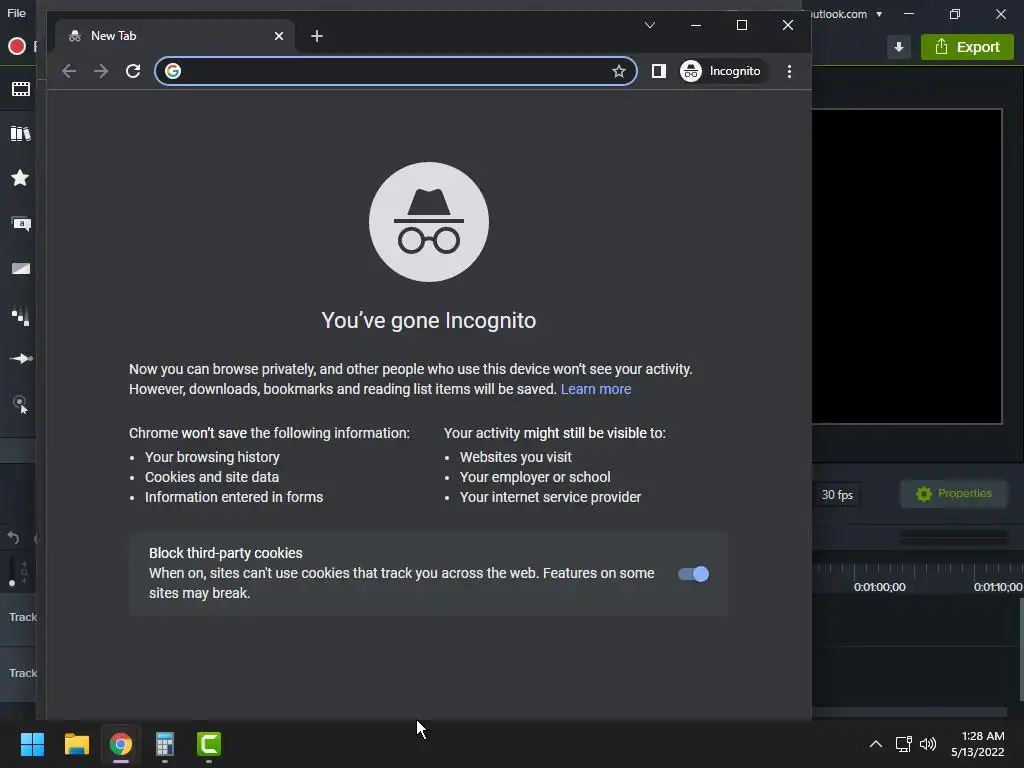Reload the current Chrome page

point(133,71)
